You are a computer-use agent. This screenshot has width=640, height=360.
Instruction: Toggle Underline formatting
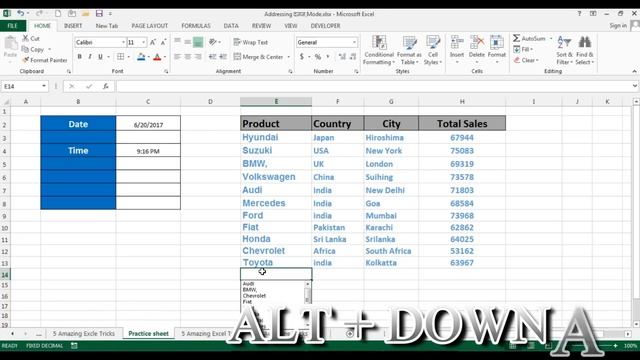coord(100,56)
